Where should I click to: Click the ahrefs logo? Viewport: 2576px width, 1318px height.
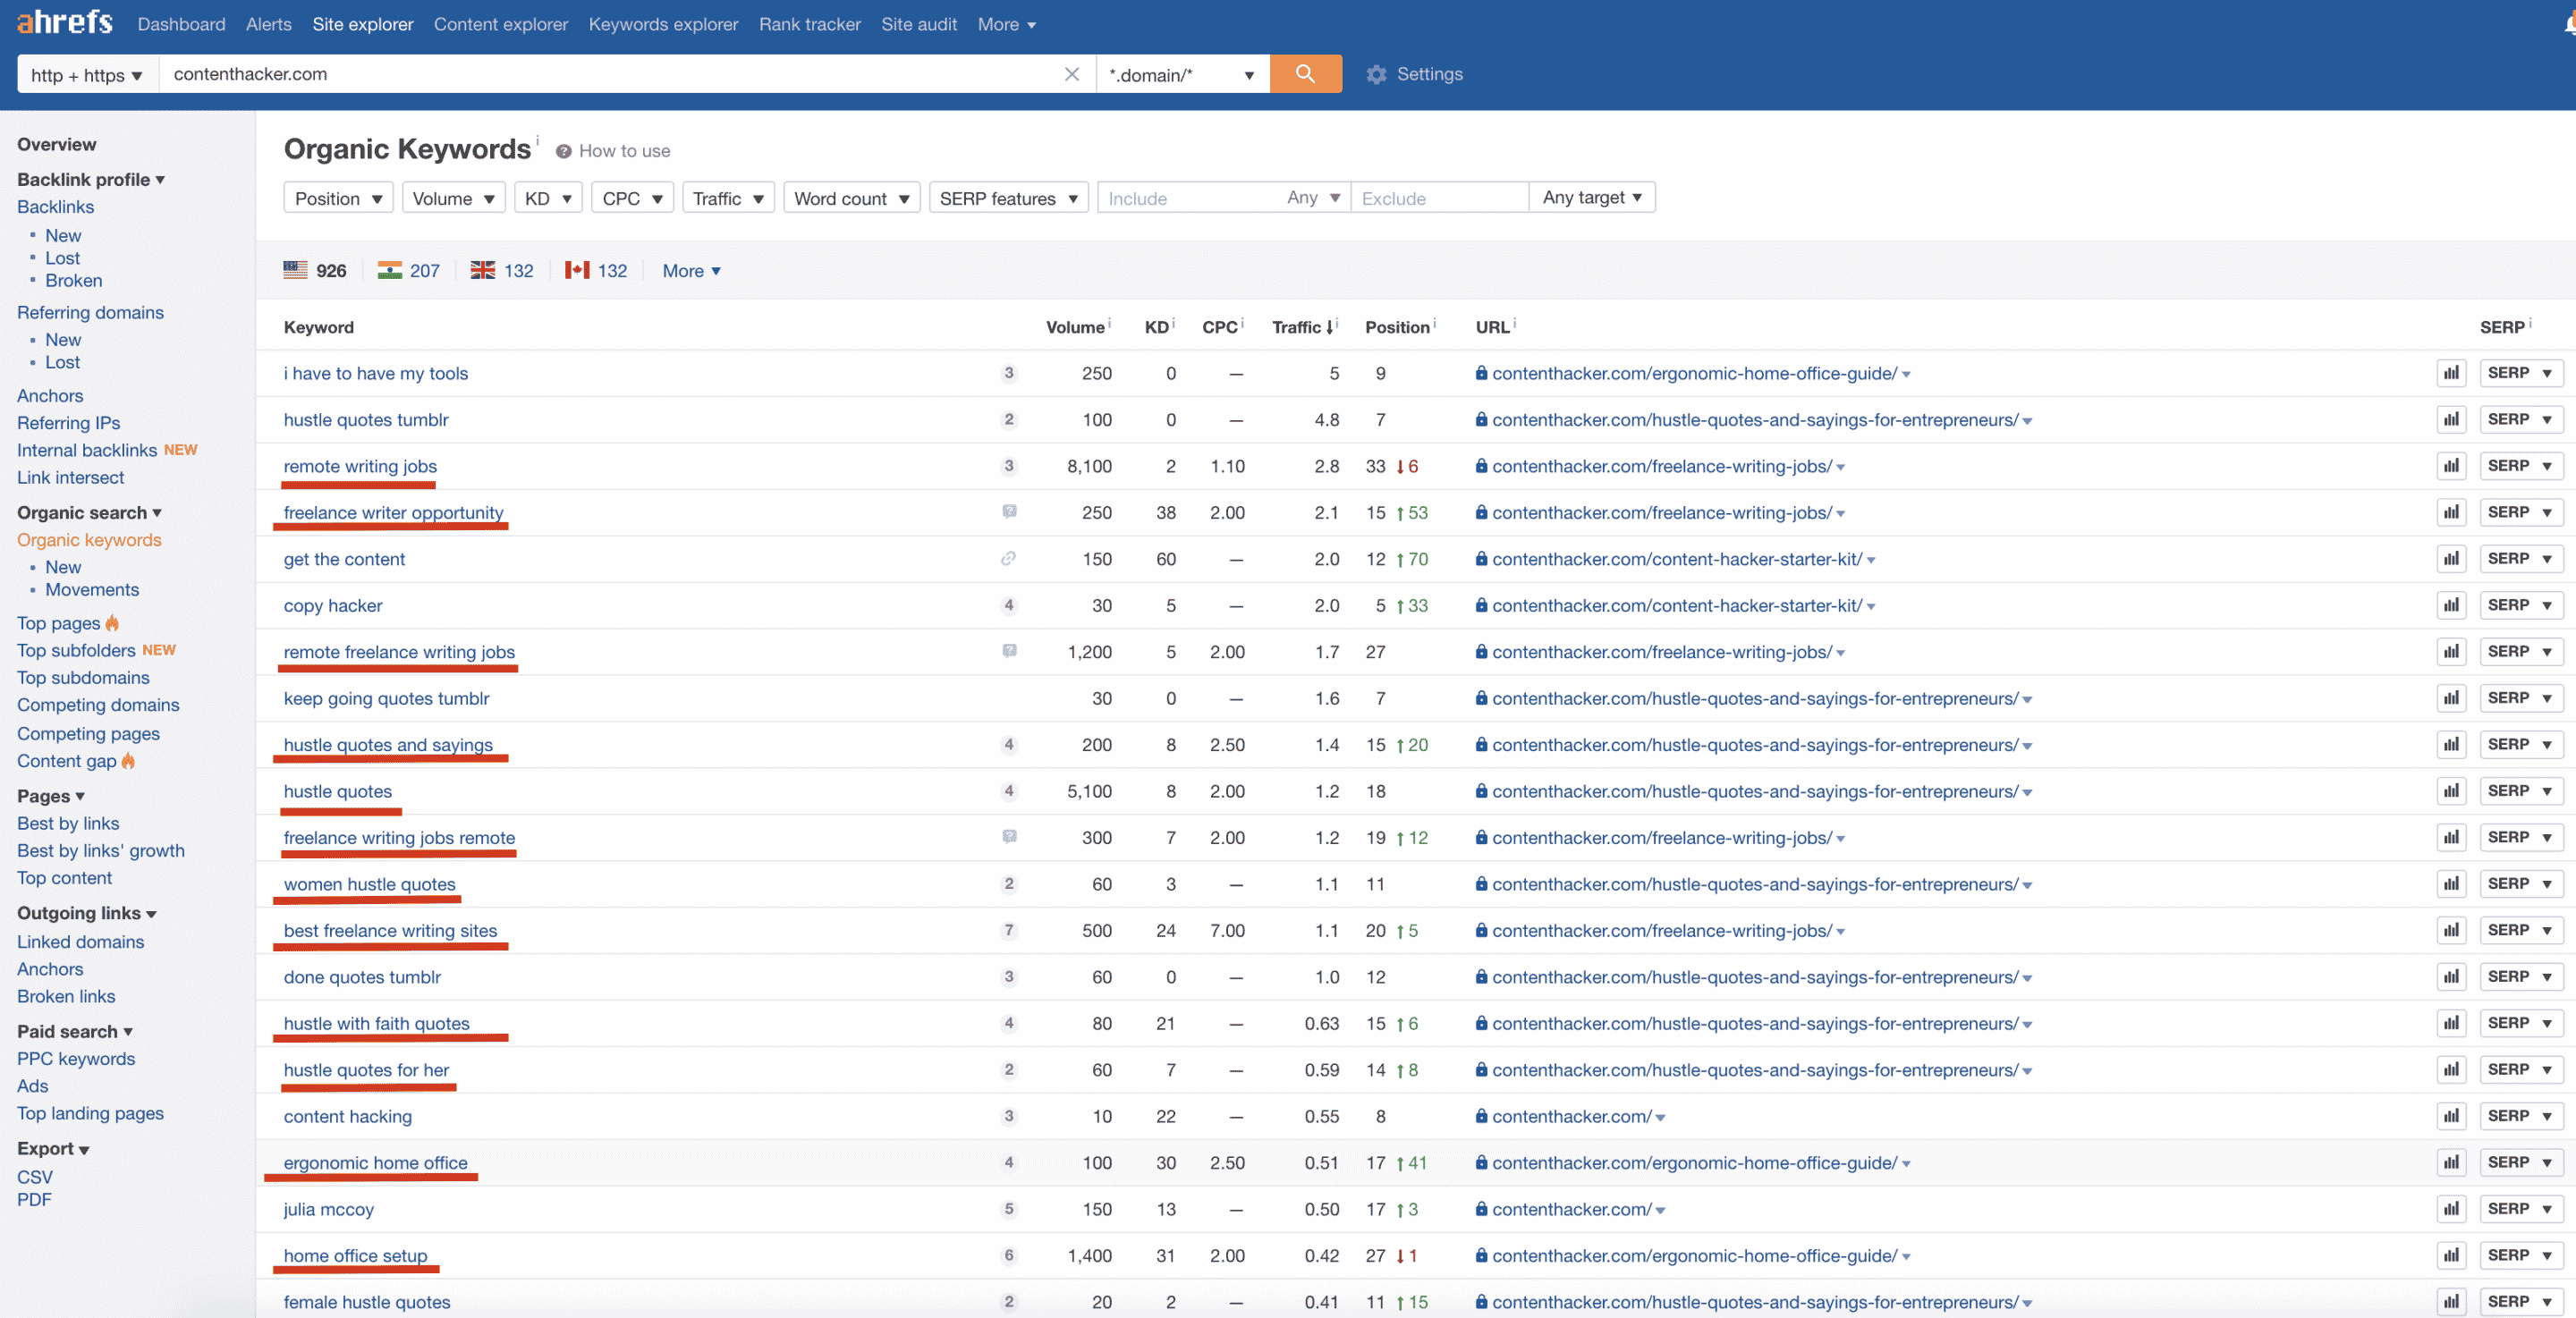point(64,22)
